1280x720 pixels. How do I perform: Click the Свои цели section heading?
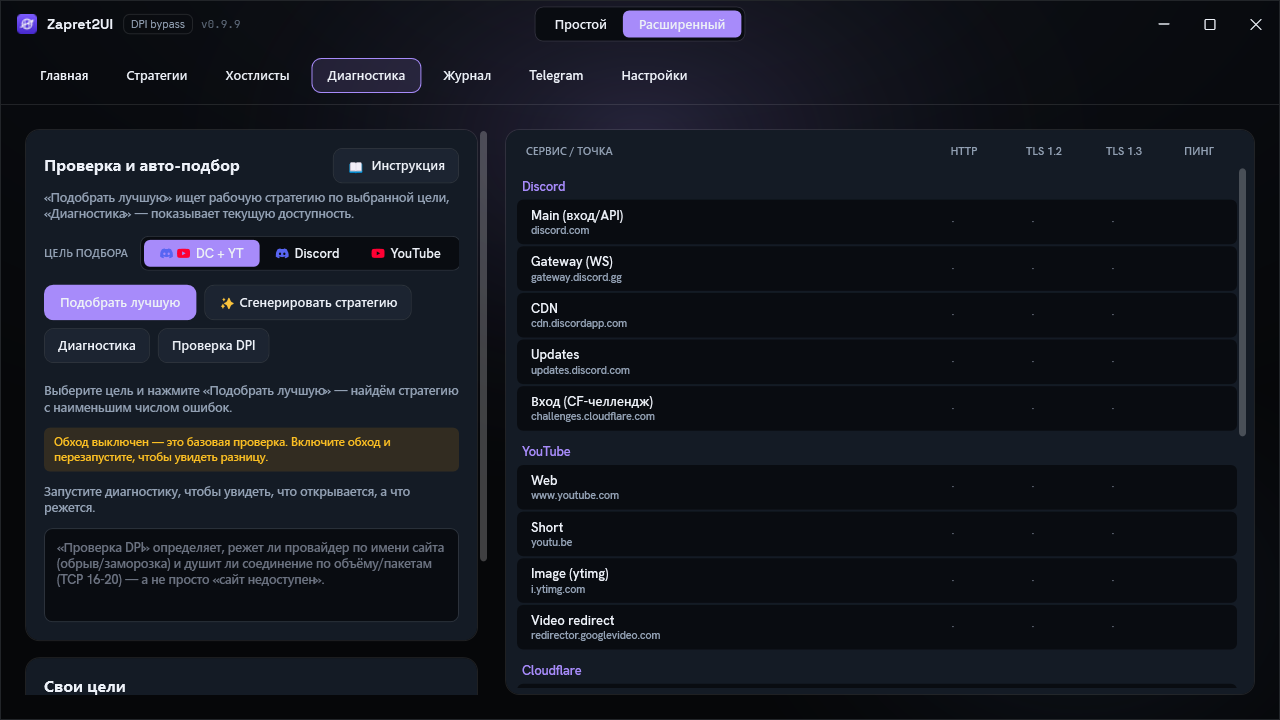(x=85, y=686)
